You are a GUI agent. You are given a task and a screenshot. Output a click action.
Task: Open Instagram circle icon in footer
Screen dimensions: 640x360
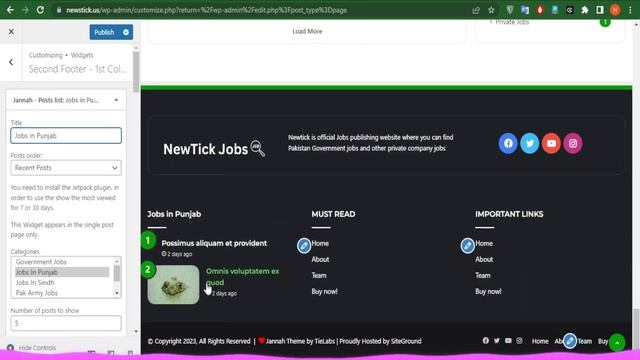[x=573, y=143]
